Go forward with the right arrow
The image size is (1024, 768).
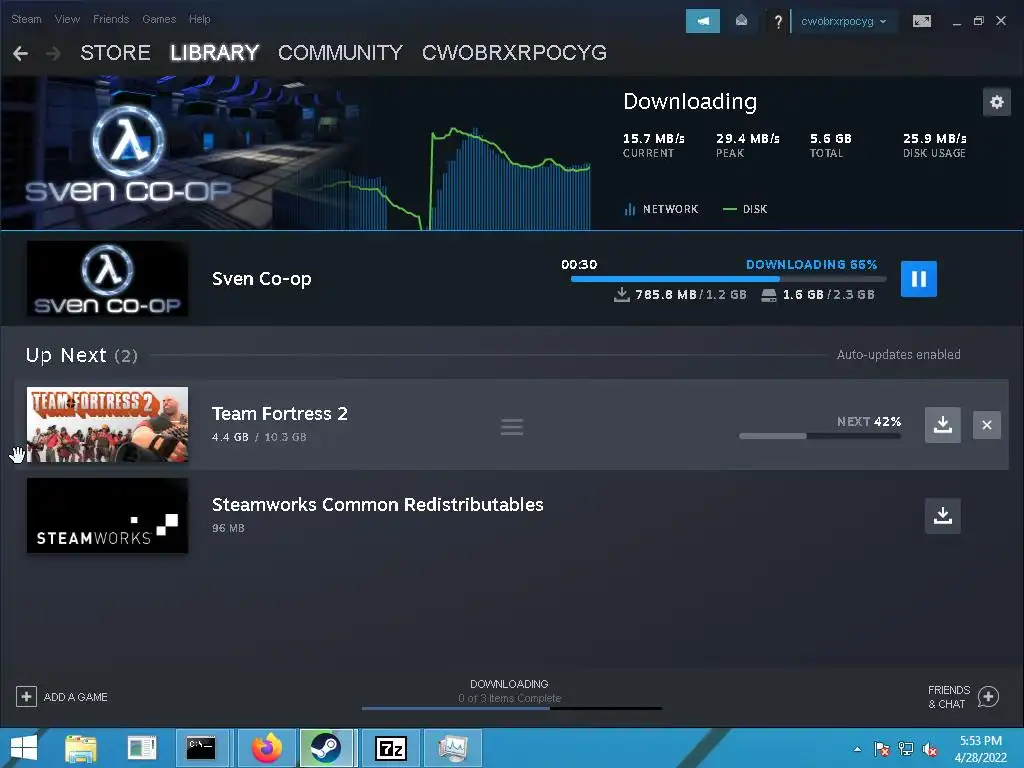pos(54,54)
